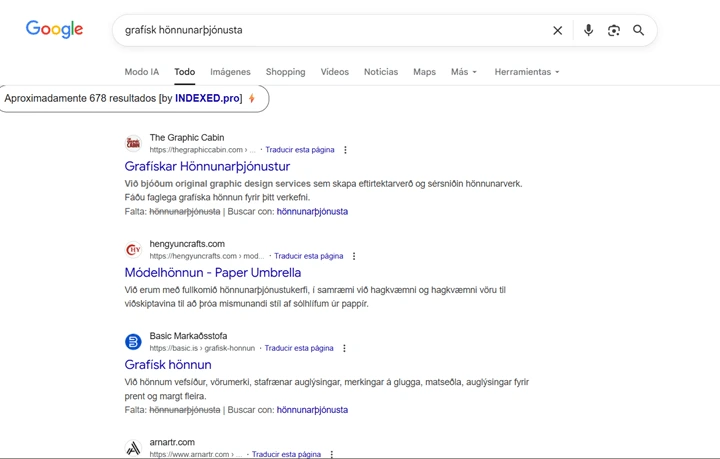Click Aproximadamente 678 resultados text

point(80,98)
